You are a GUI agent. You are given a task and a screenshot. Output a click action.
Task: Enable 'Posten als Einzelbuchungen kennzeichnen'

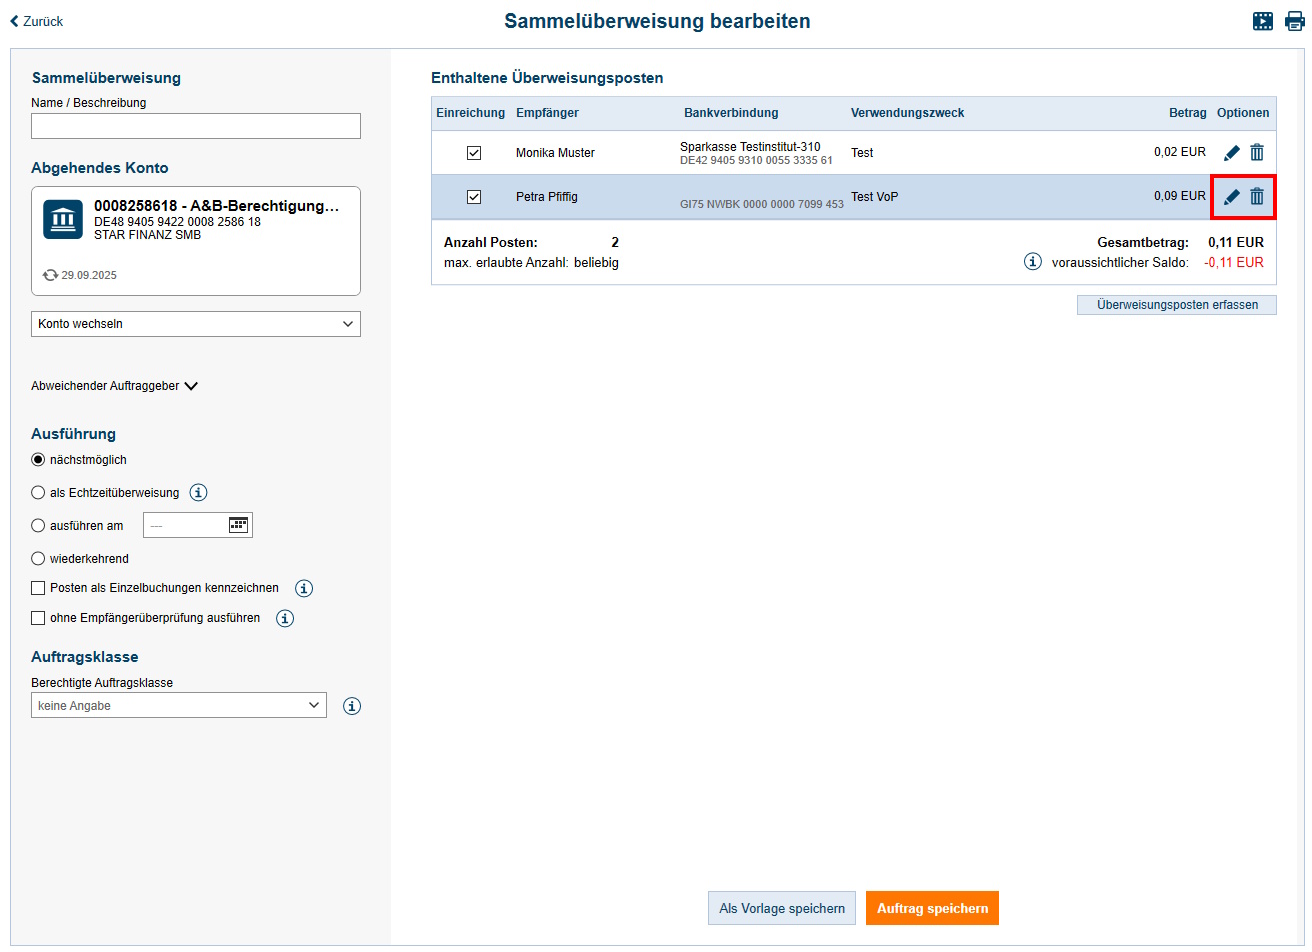pos(38,588)
